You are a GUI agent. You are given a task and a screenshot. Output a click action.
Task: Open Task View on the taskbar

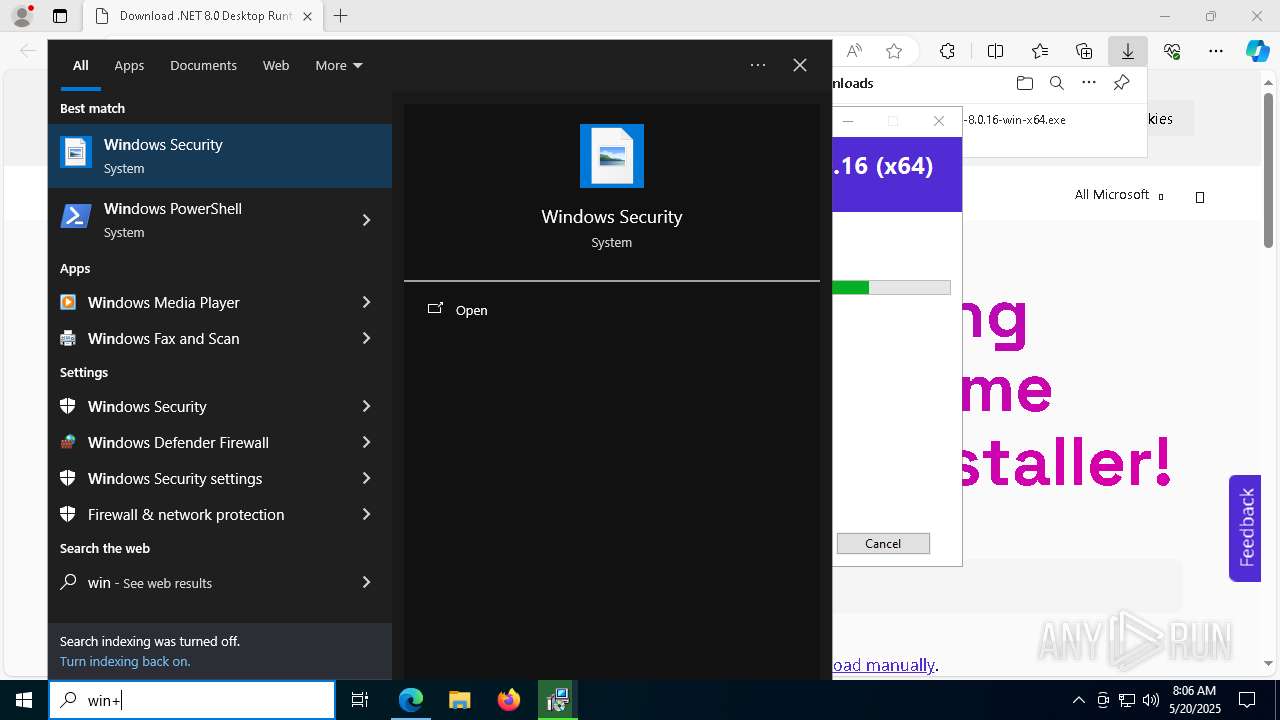click(x=360, y=700)
